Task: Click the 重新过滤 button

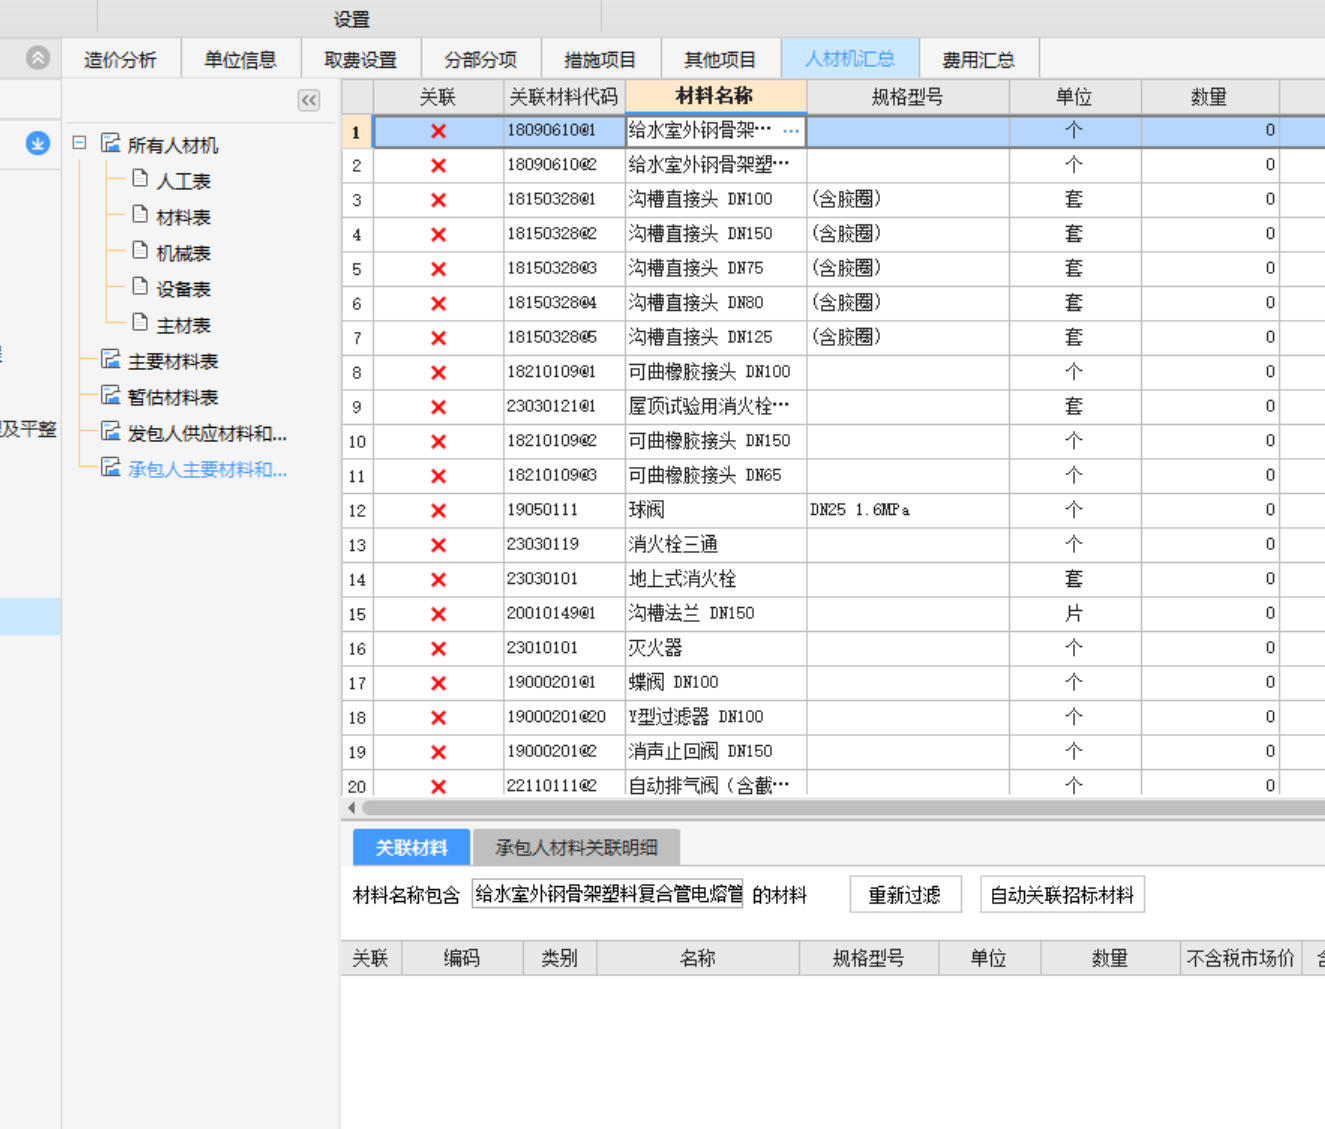Action: coord(905,894)
